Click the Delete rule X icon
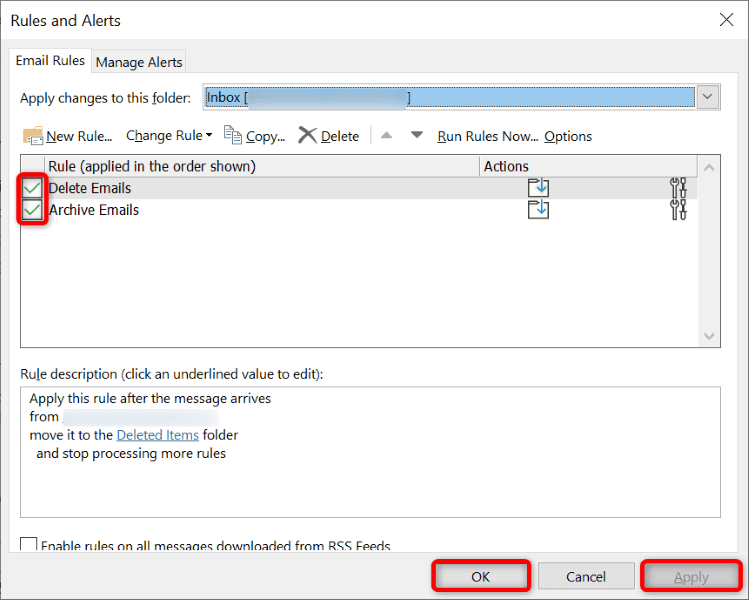Screen dimensions: 749x600 (x=308, y=135)
